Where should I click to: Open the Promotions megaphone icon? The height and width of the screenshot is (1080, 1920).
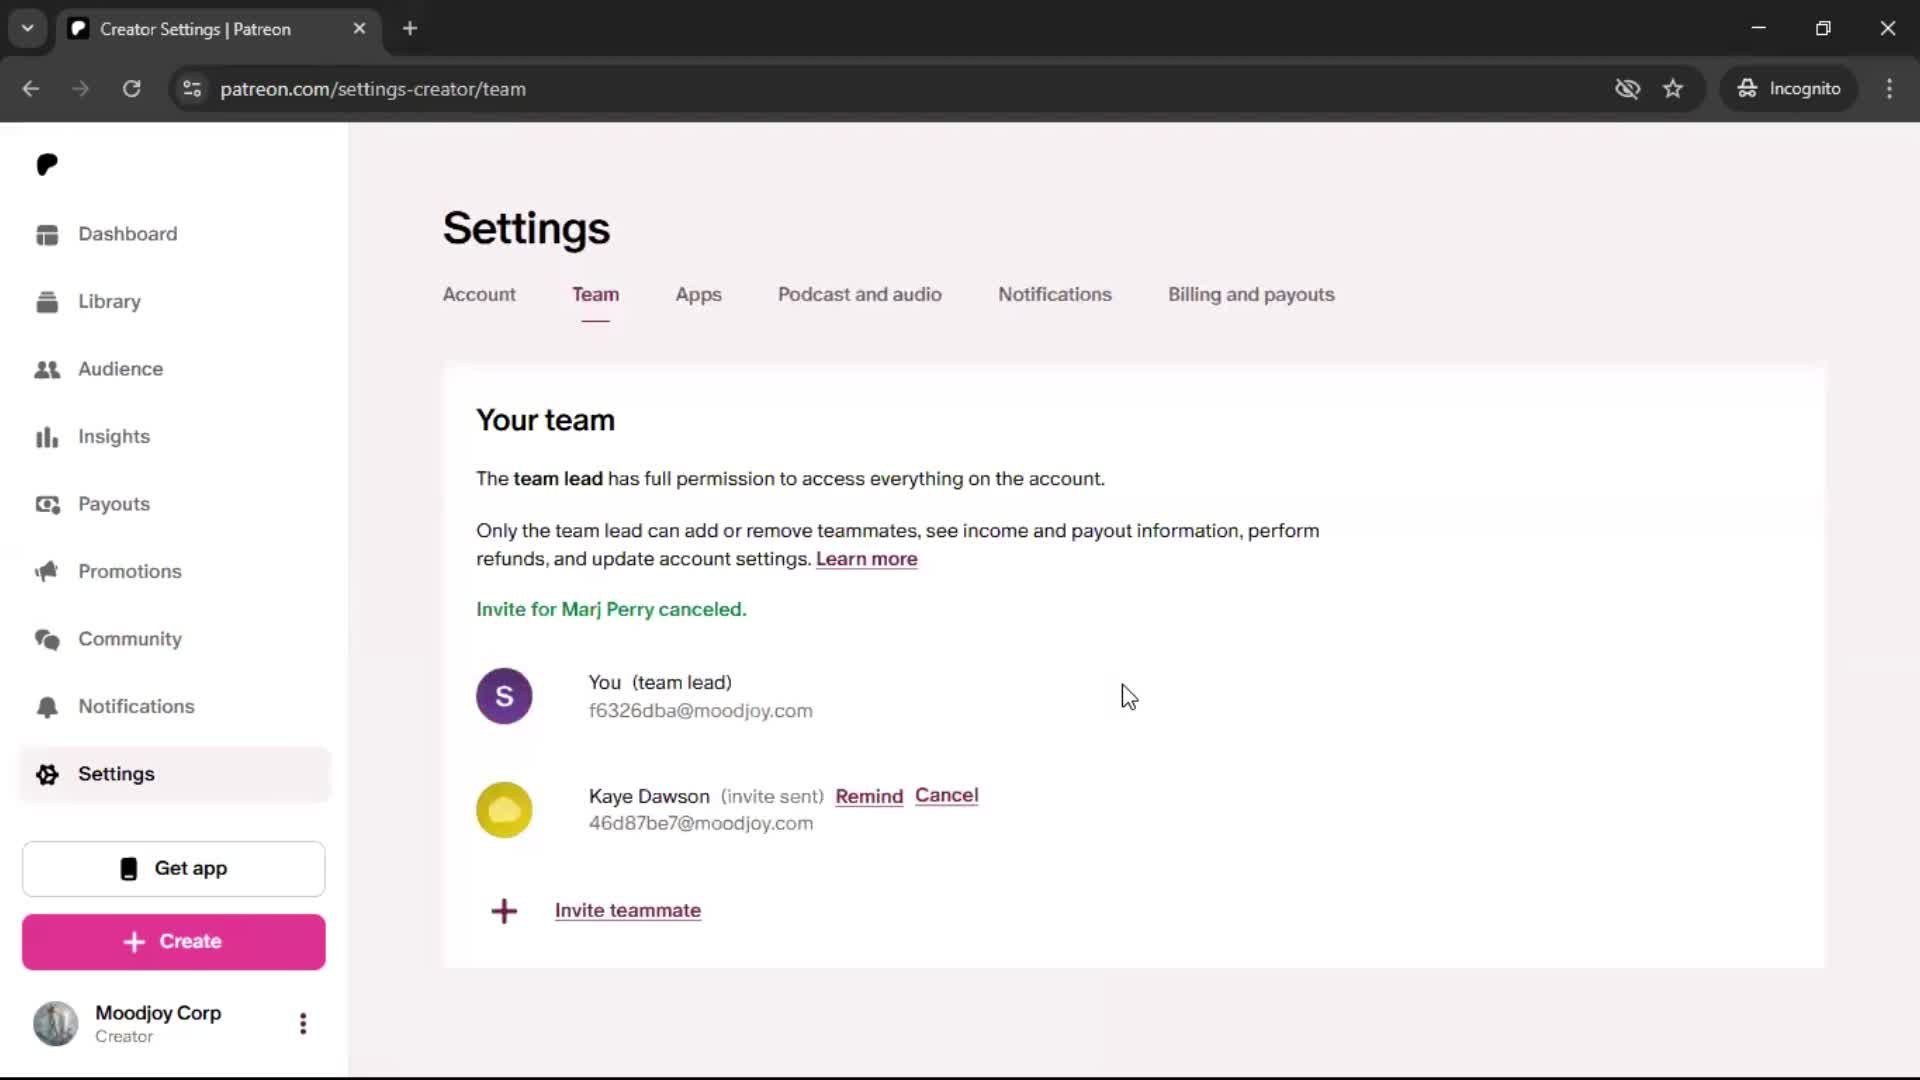(47, 571)
